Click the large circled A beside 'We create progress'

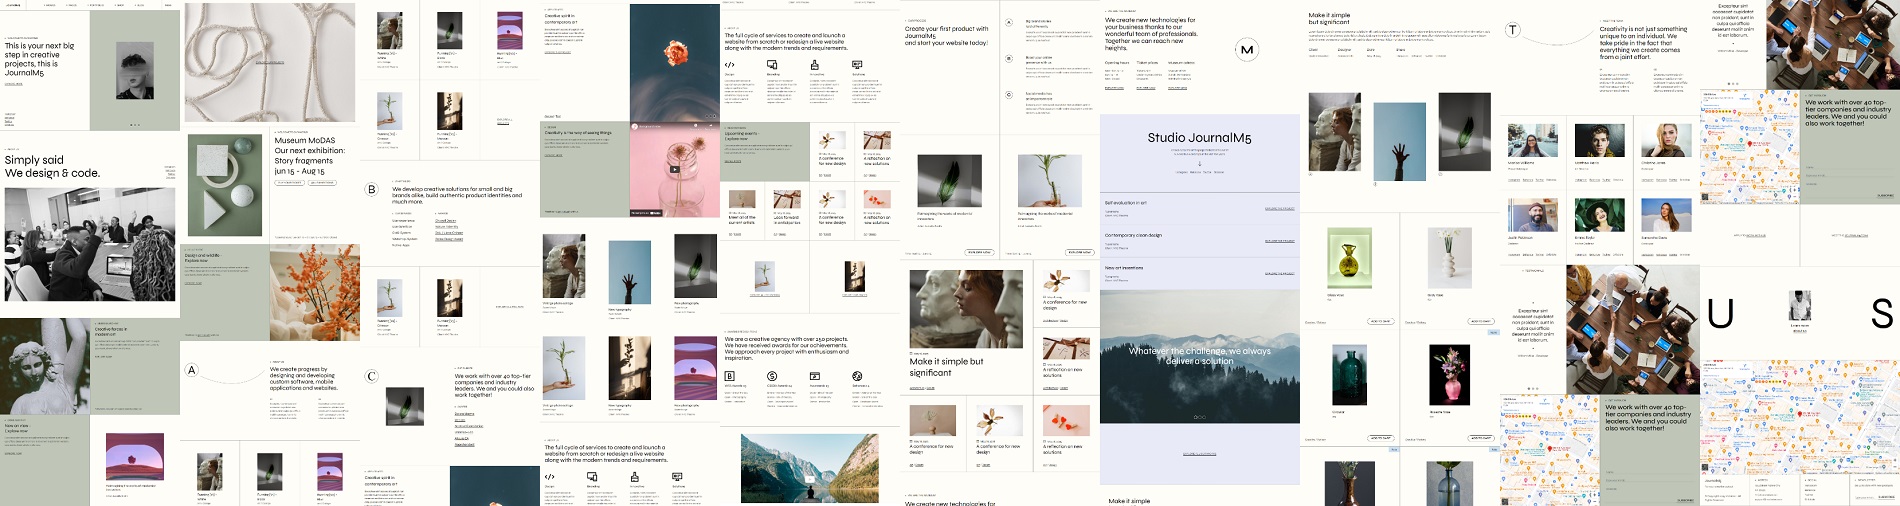(x=192, y=370)
